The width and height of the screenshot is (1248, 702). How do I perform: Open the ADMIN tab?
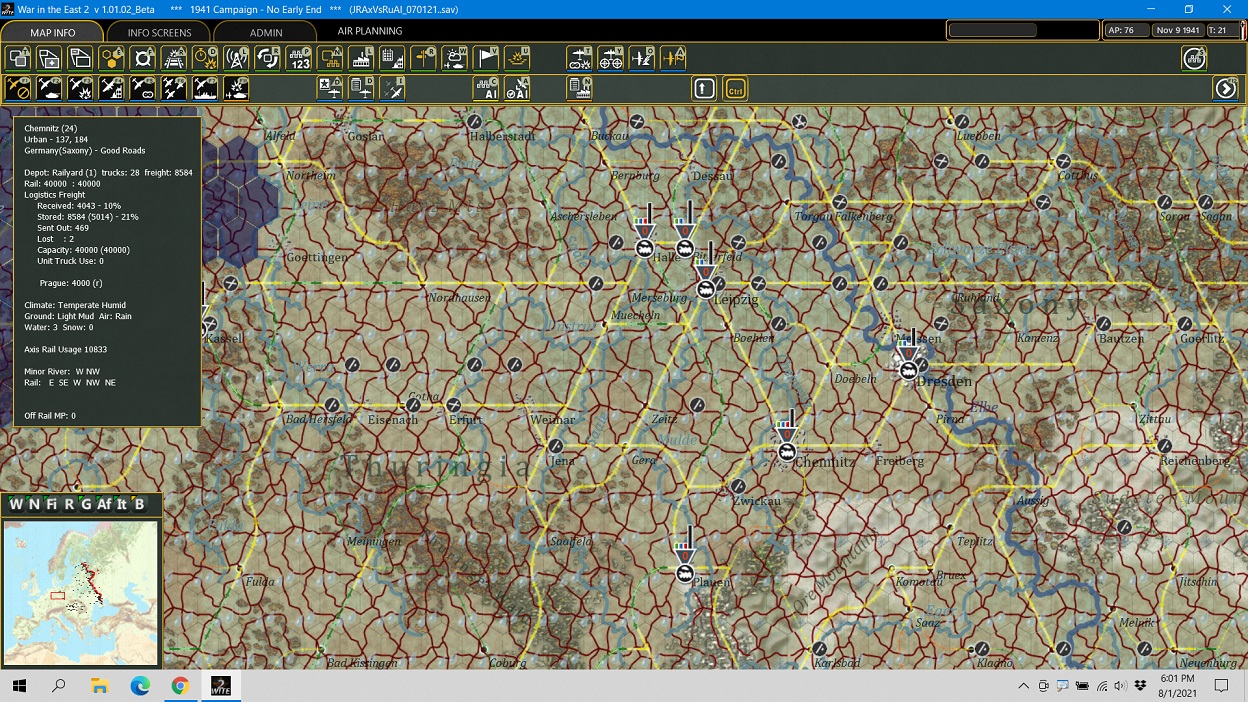(x=266, y=31)
